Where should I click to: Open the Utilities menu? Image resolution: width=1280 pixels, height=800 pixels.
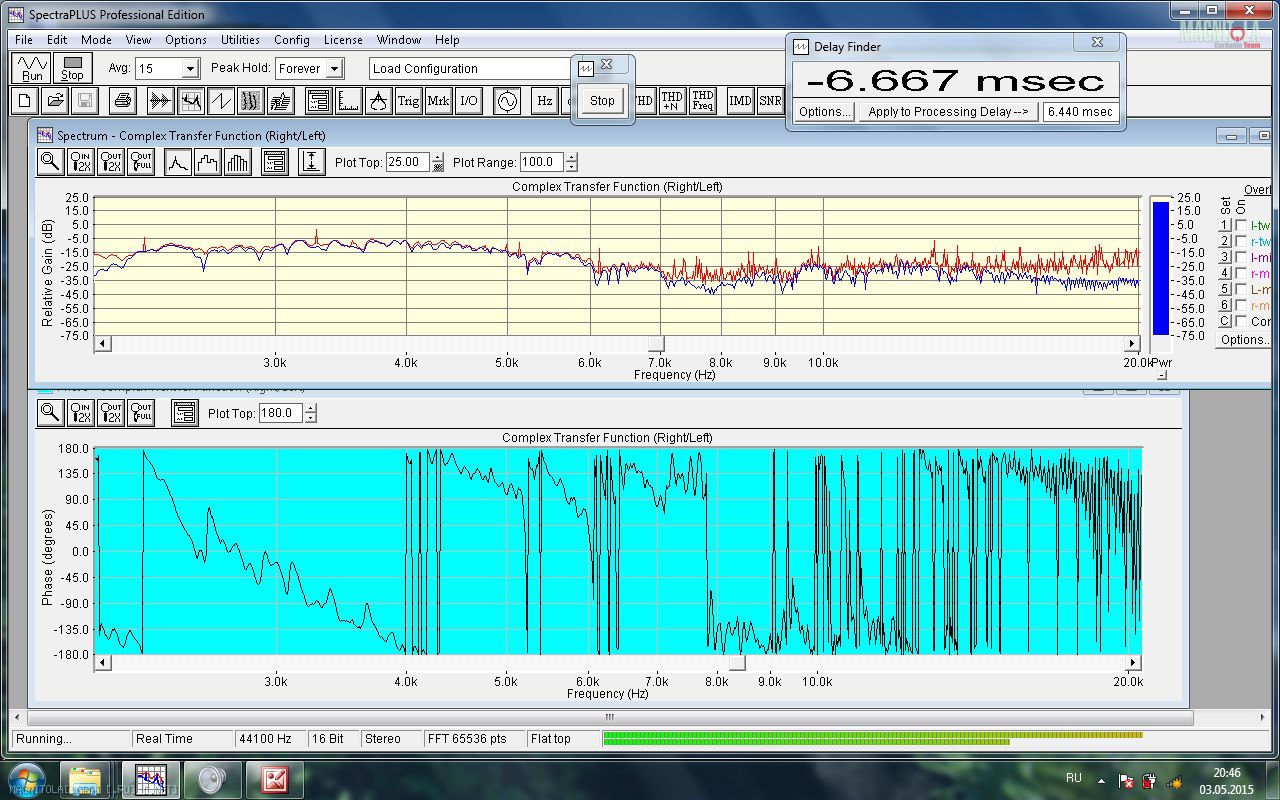[240, 40]
